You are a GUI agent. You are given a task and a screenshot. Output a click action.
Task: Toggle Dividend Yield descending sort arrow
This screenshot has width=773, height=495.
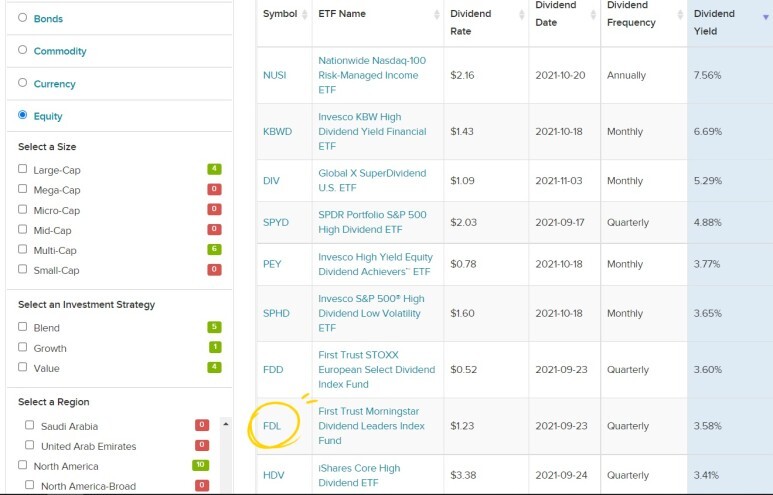[x=766, y=17]
